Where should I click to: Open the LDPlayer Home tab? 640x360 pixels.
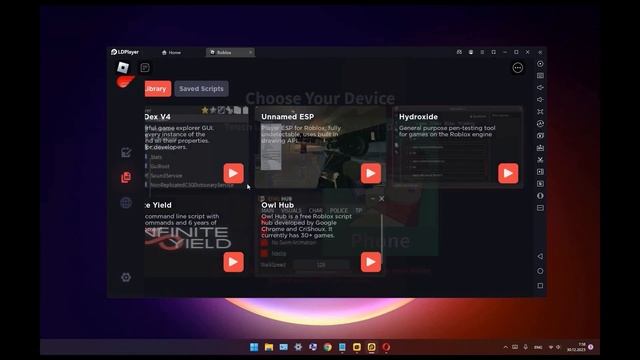pyautogui.click(x=171, y=53)
